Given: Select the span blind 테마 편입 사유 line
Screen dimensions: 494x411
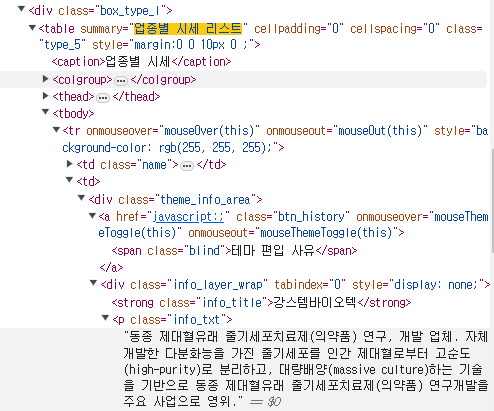Looking at the screenshot, I should tap(234, 251).
